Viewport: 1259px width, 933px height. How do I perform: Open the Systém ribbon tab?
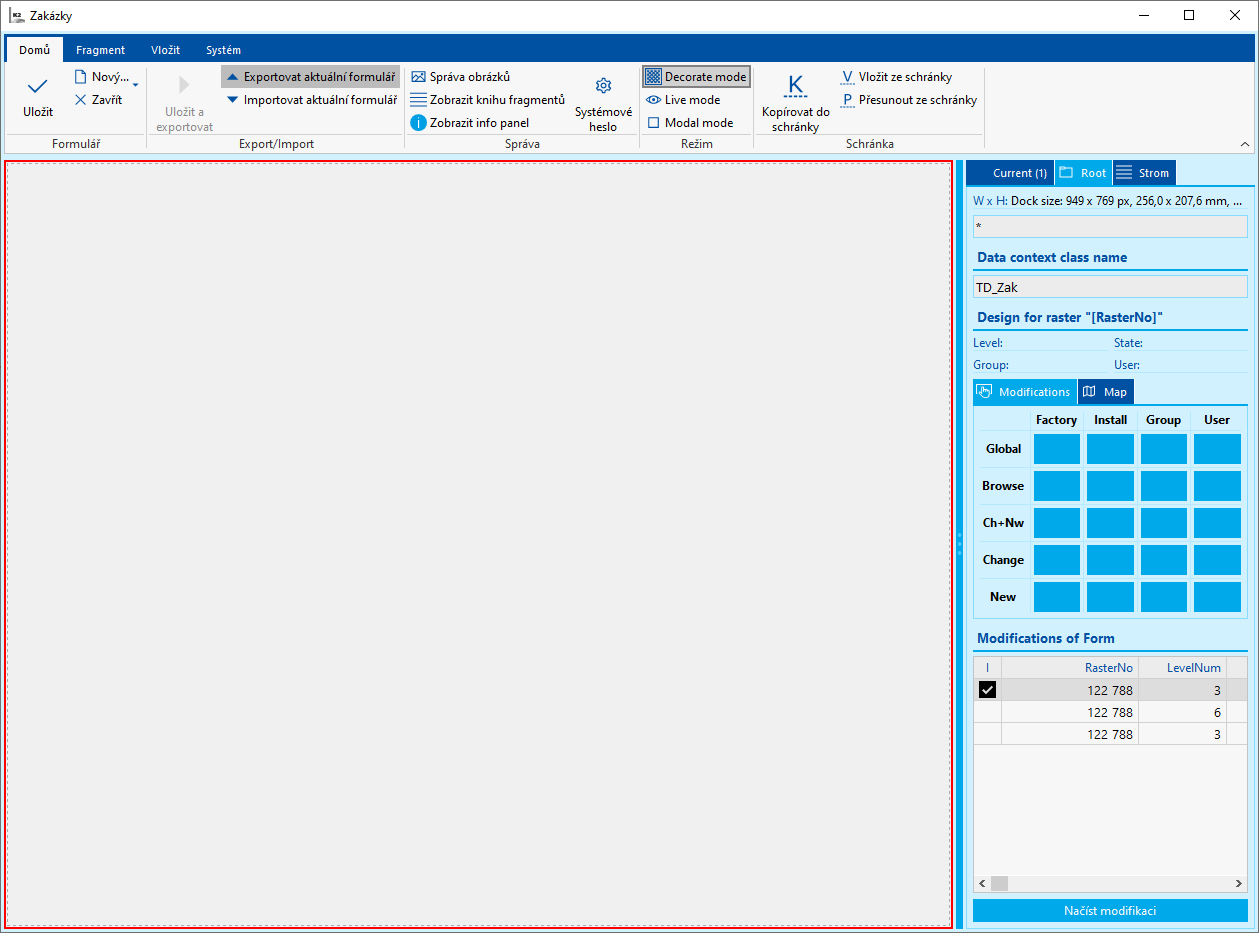pos(223,50)
